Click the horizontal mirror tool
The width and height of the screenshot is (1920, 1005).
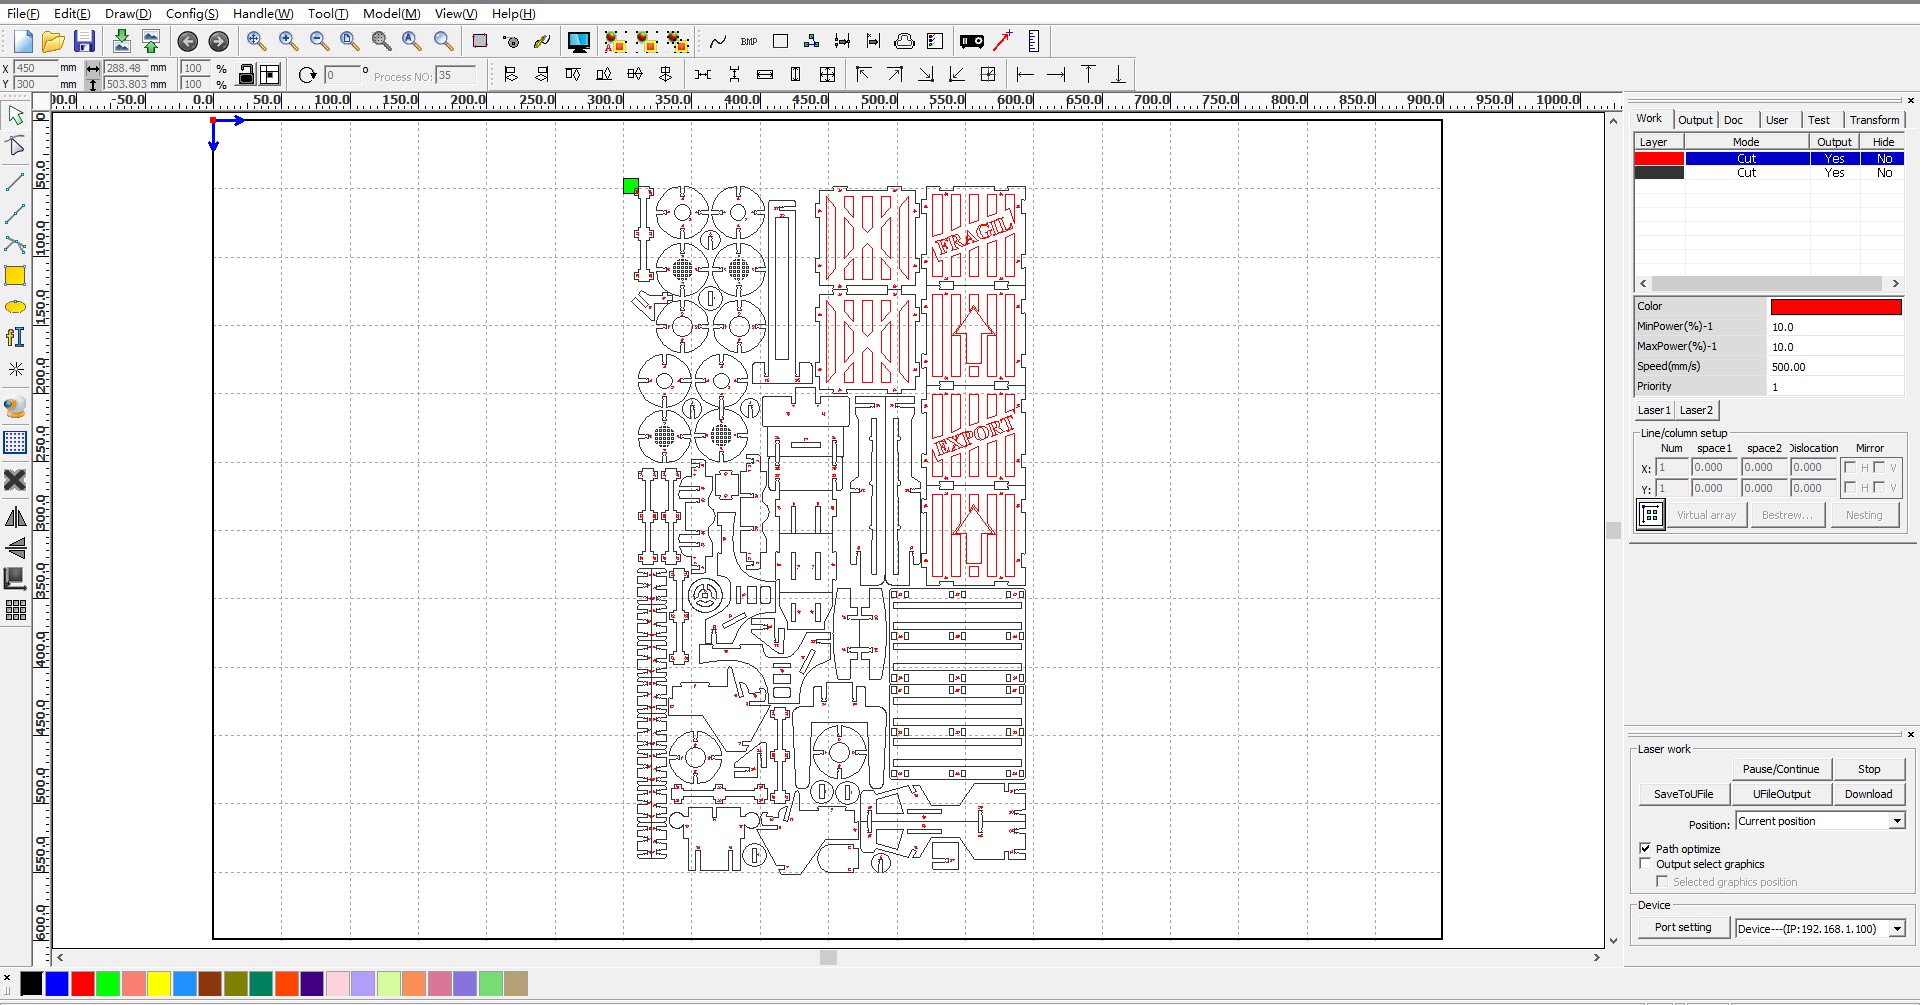point(16,517)
